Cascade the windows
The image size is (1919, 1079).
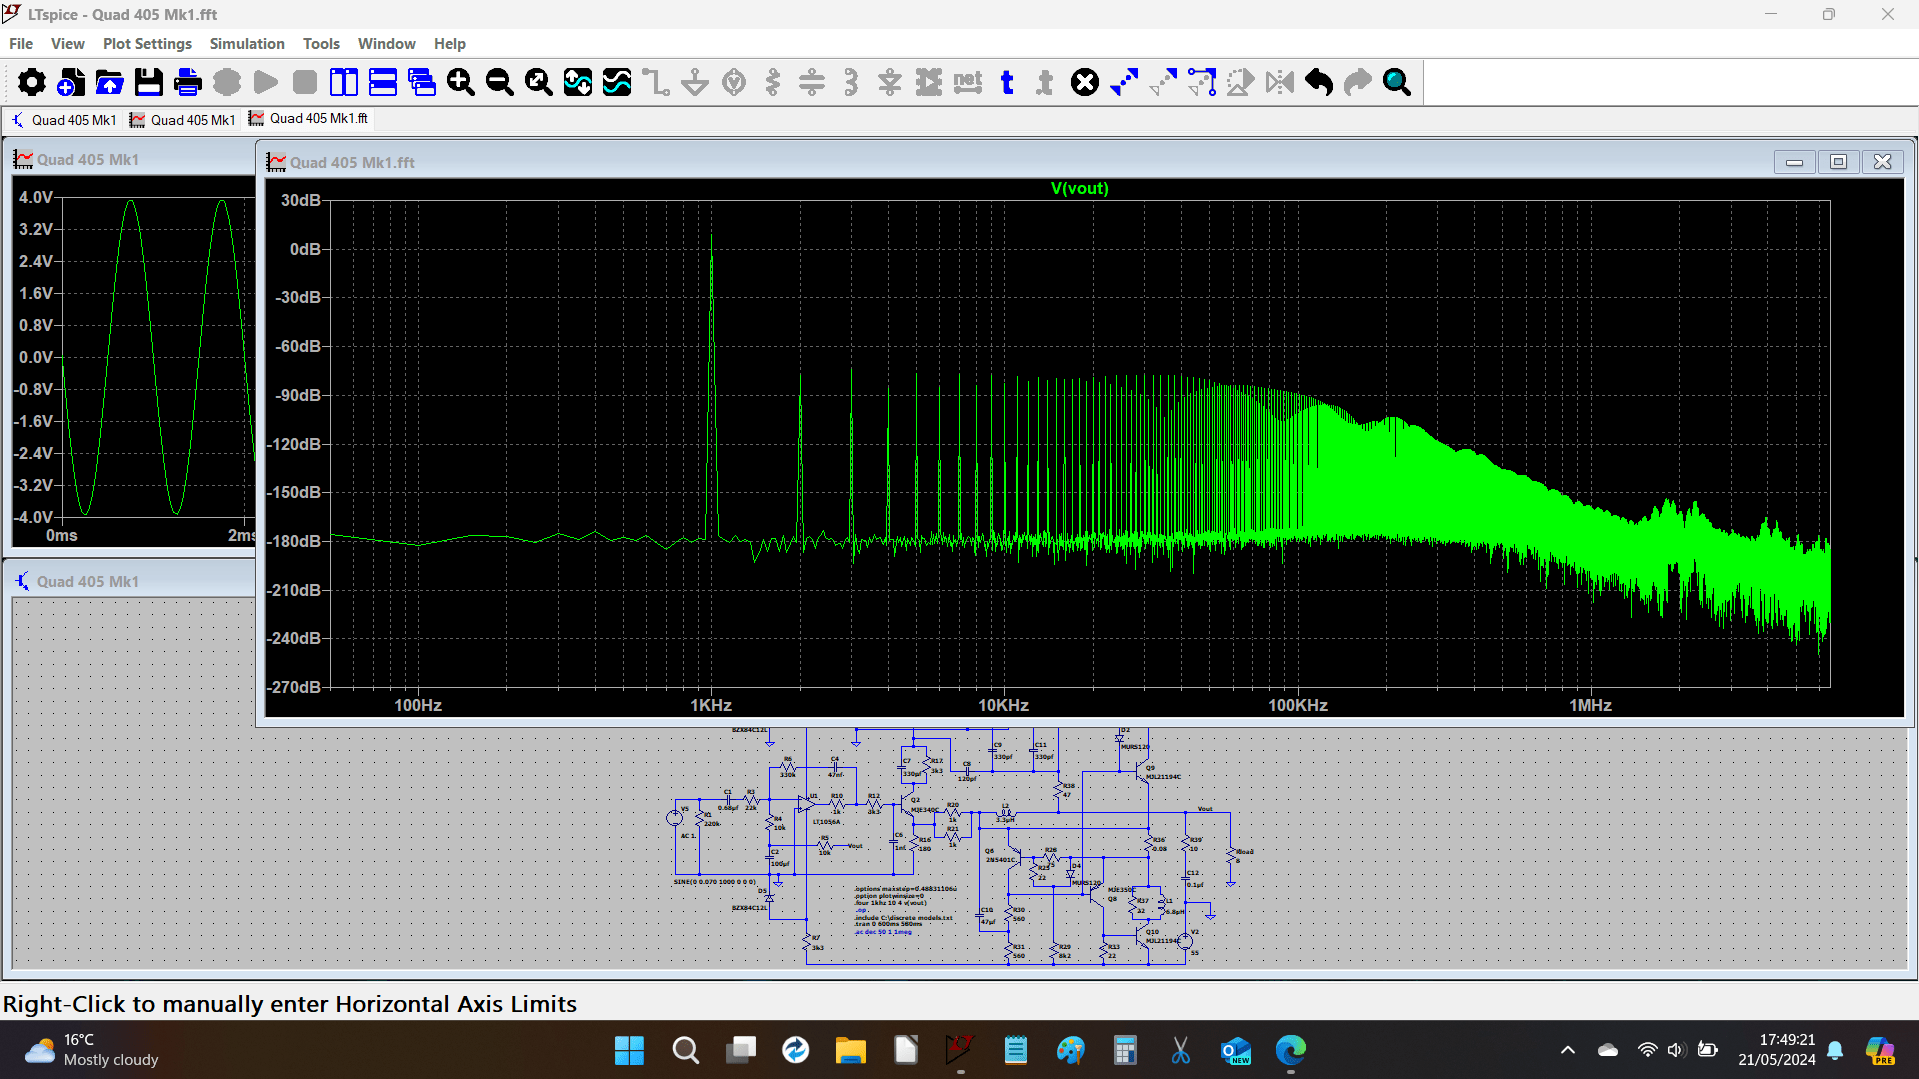click(422, 82)
